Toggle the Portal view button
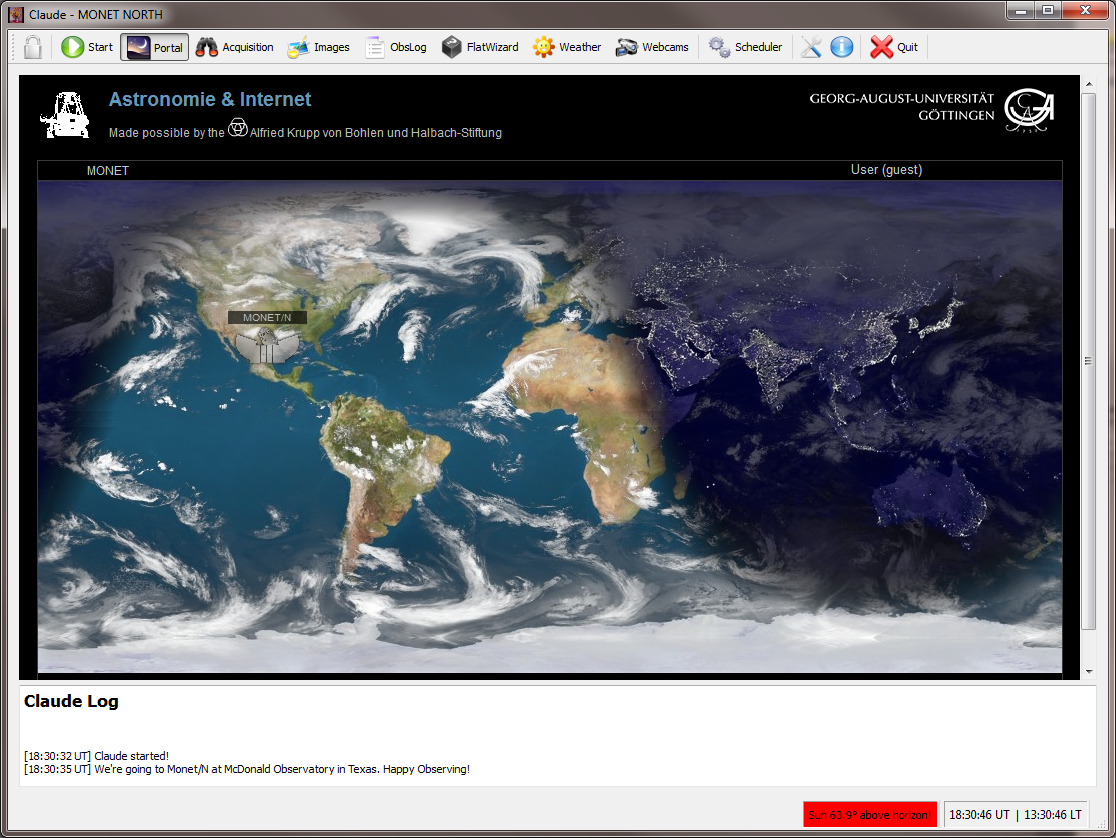1116x838 pixels. pos(155,47)
